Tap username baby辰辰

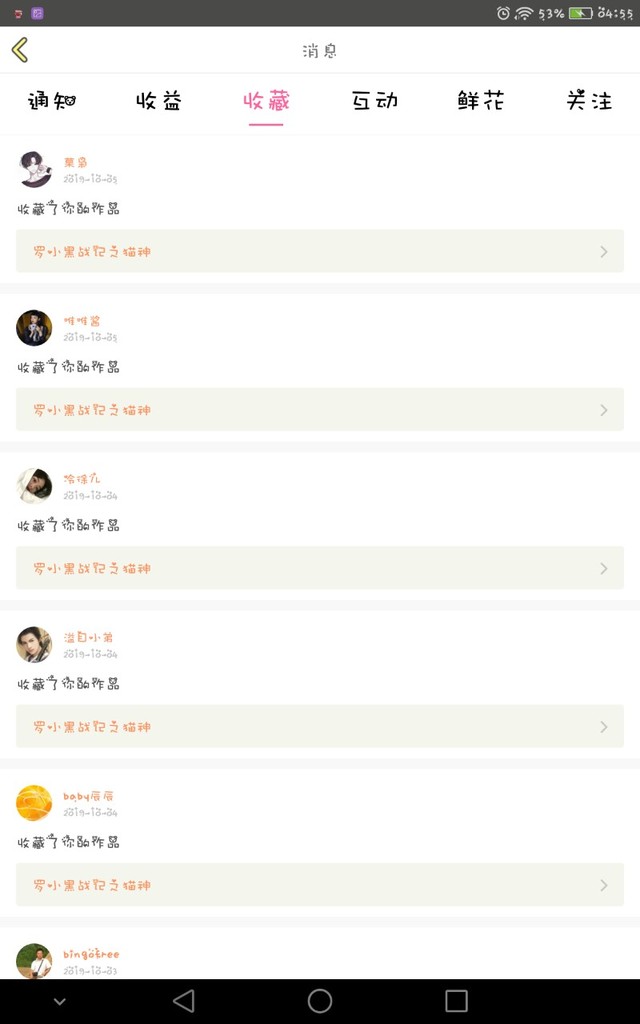(88, 796)
